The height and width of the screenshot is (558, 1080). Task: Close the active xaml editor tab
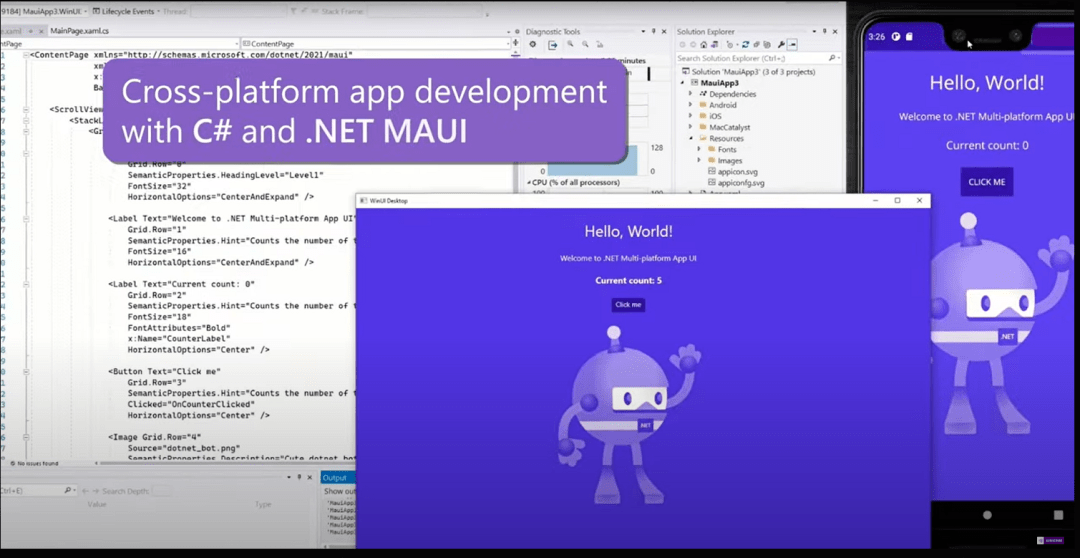pyautogui.click(x=41, y=31)
